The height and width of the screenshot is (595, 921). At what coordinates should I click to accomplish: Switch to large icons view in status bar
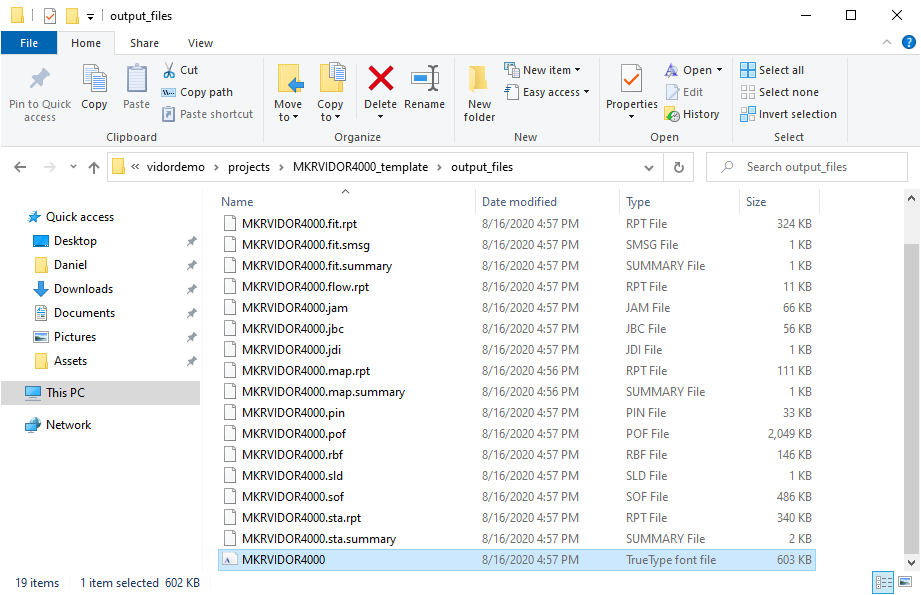click(x=905, y=582)
